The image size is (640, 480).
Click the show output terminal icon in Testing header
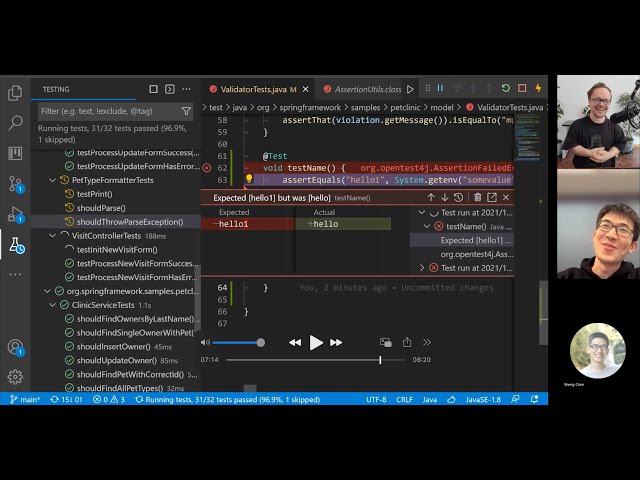(x=170, y=89)
